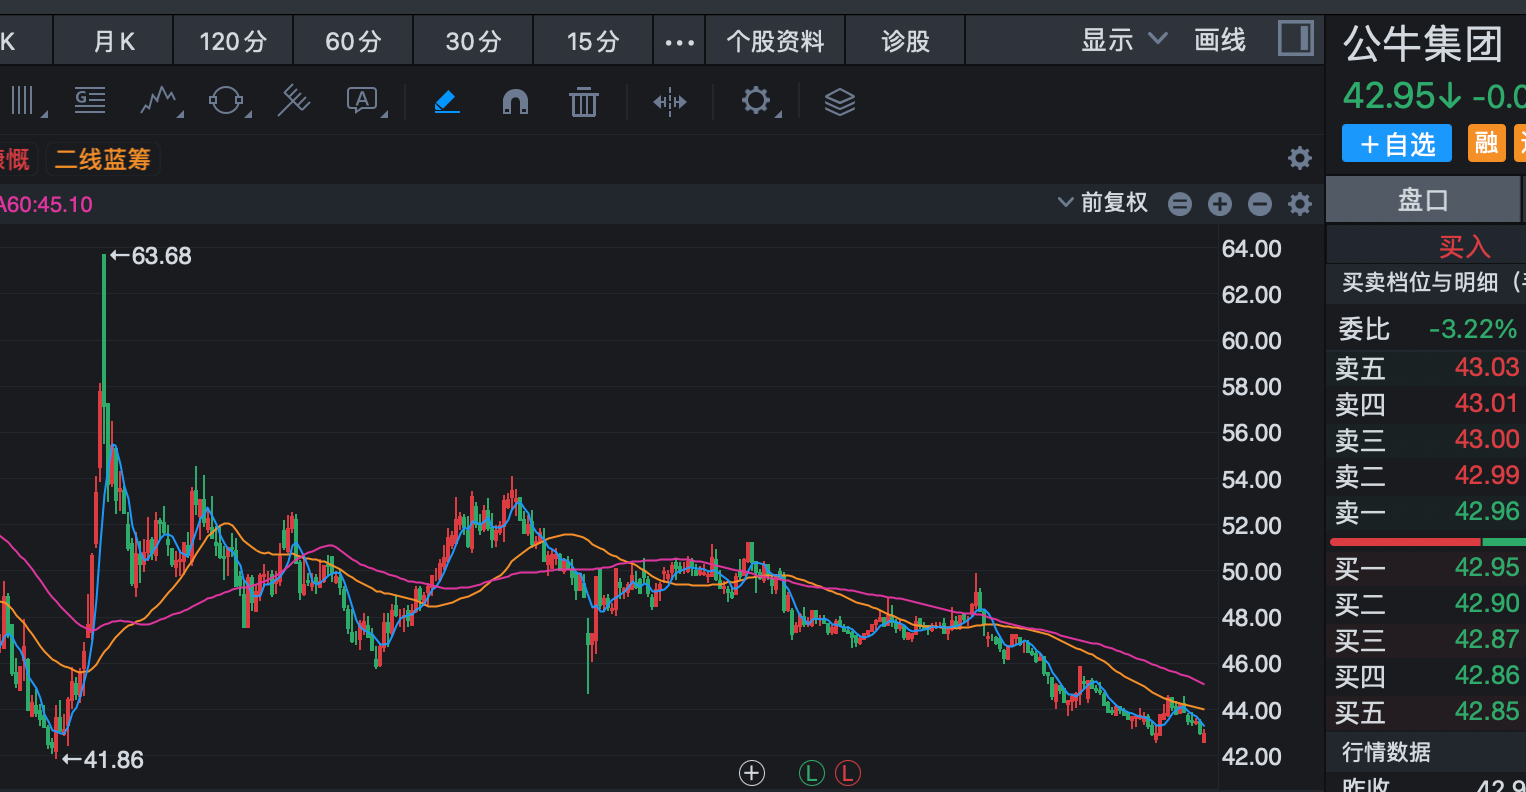Expand the 显示 dropdown

pyautogui.click(x=1123, y=40)
